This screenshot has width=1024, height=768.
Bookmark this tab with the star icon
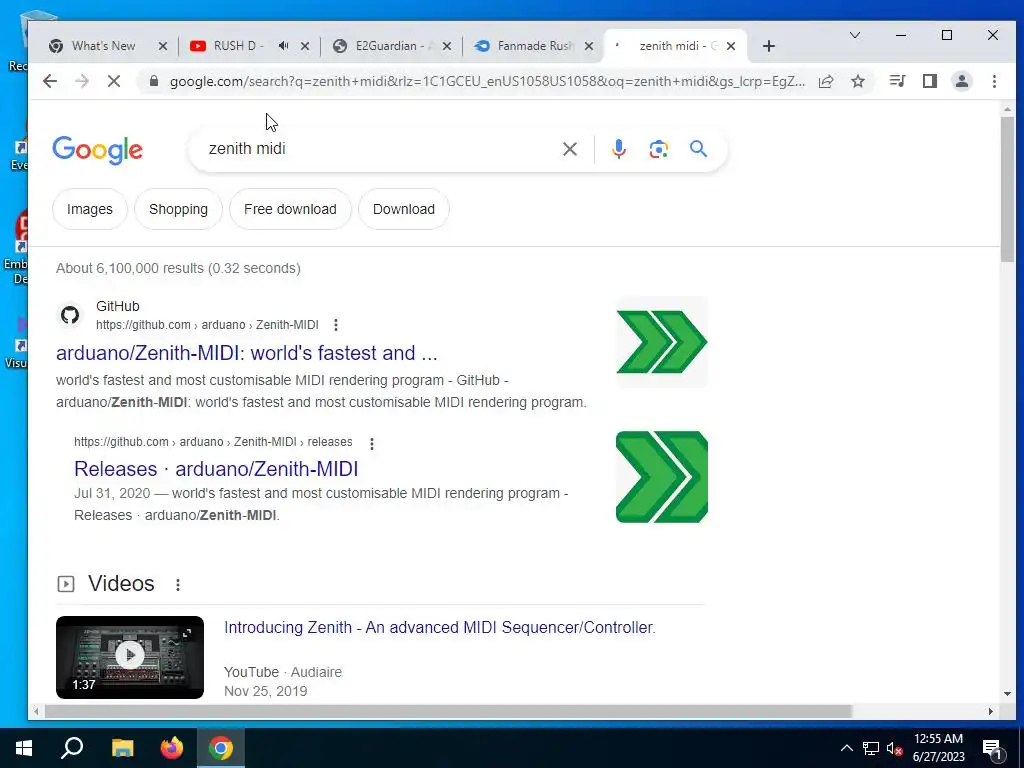pos(858,81)
